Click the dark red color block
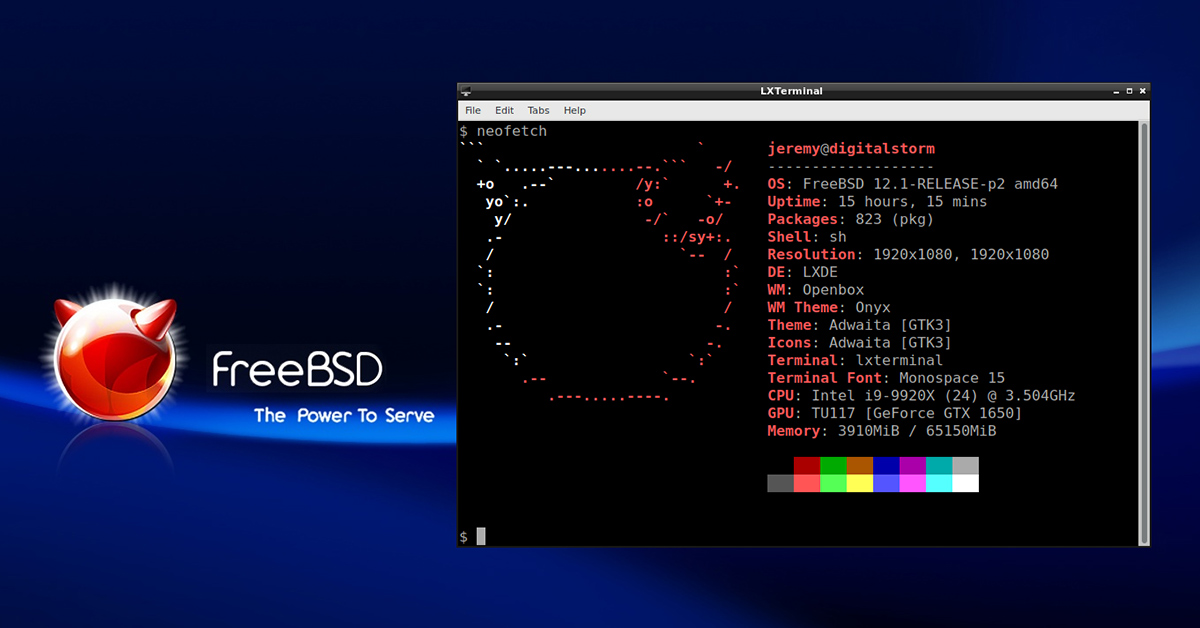The height and width of the screenshot is (628, 1200). click(806, 466)
